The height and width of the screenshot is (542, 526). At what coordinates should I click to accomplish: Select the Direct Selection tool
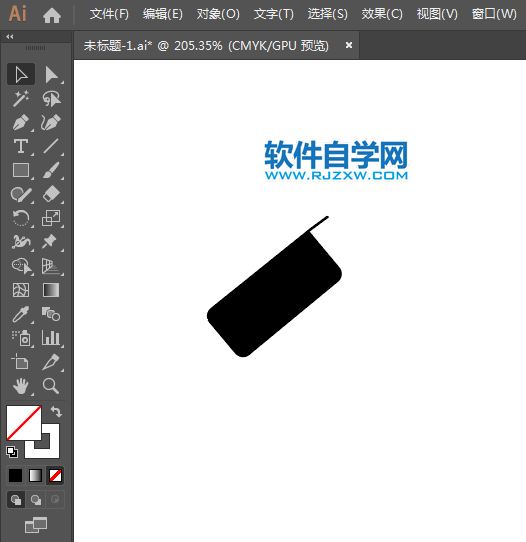tap(51, 74)
